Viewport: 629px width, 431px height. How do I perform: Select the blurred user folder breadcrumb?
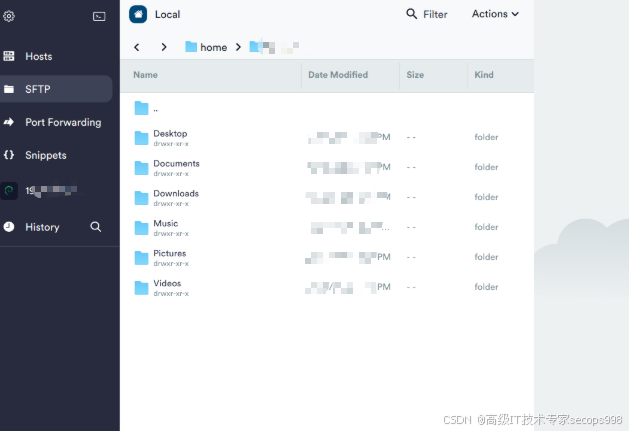pyautogui.click(x=274, y=47)
